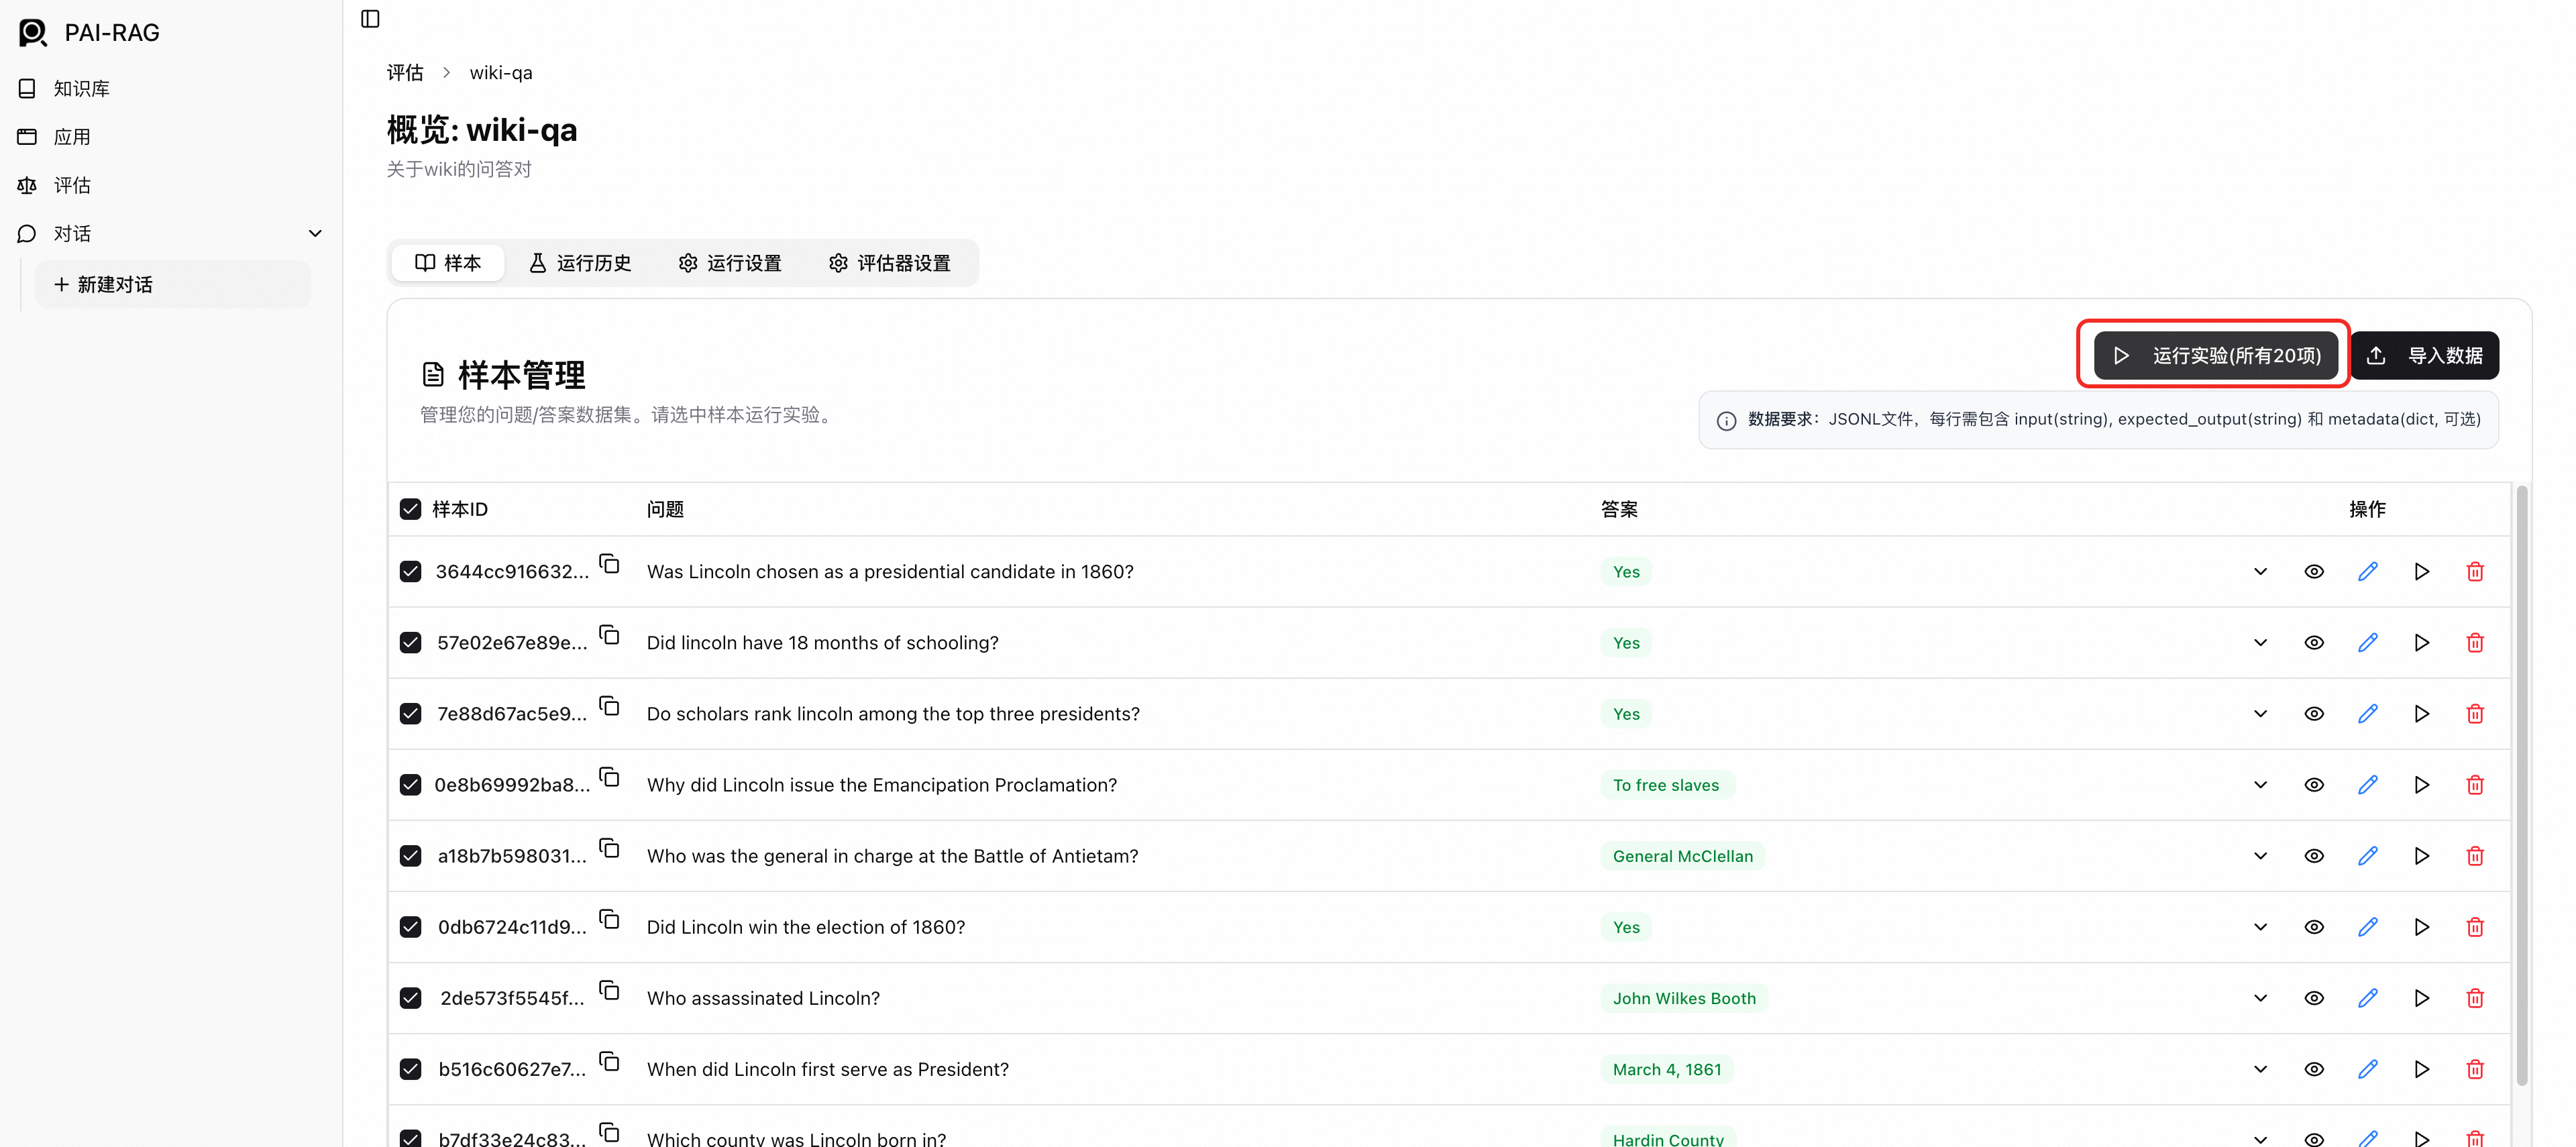Delete the first Lincoln 1860 candidate sample
Image resolution: width=2576 pixels, height=1147 pixels.
tap(2474, 572)
